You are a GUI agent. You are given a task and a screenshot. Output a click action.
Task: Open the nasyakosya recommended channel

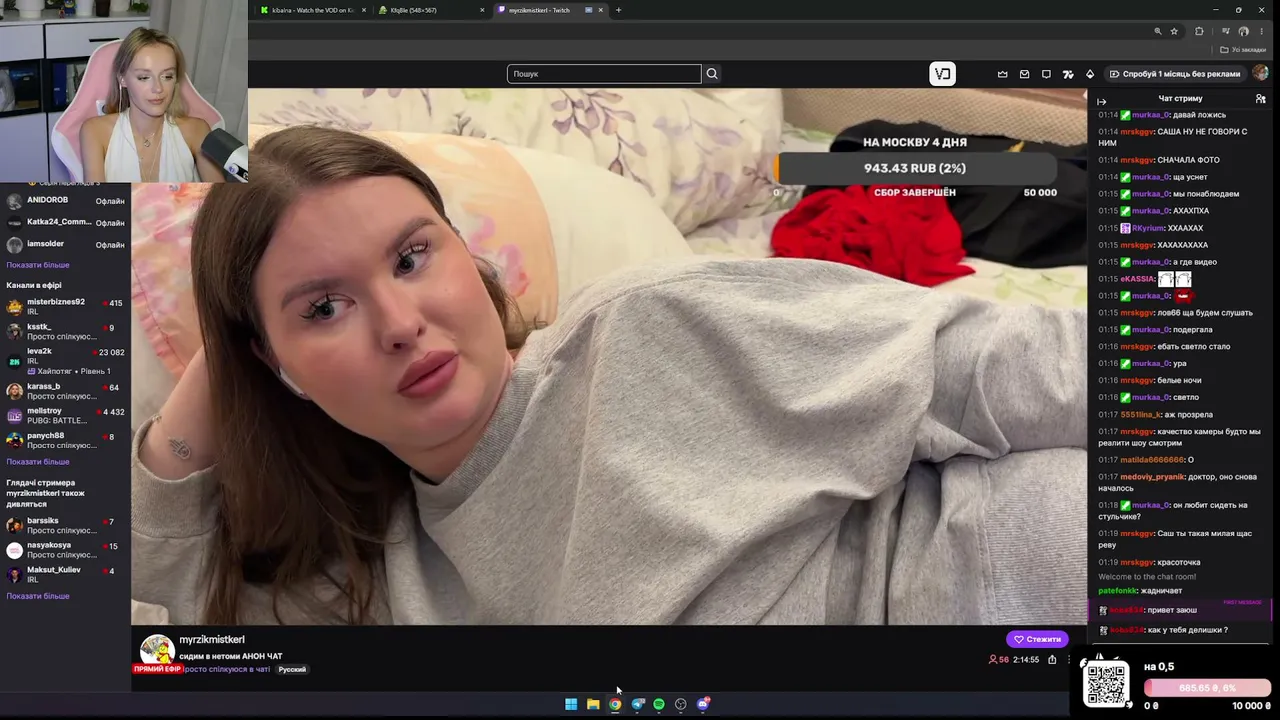click(x=66, y=549)
